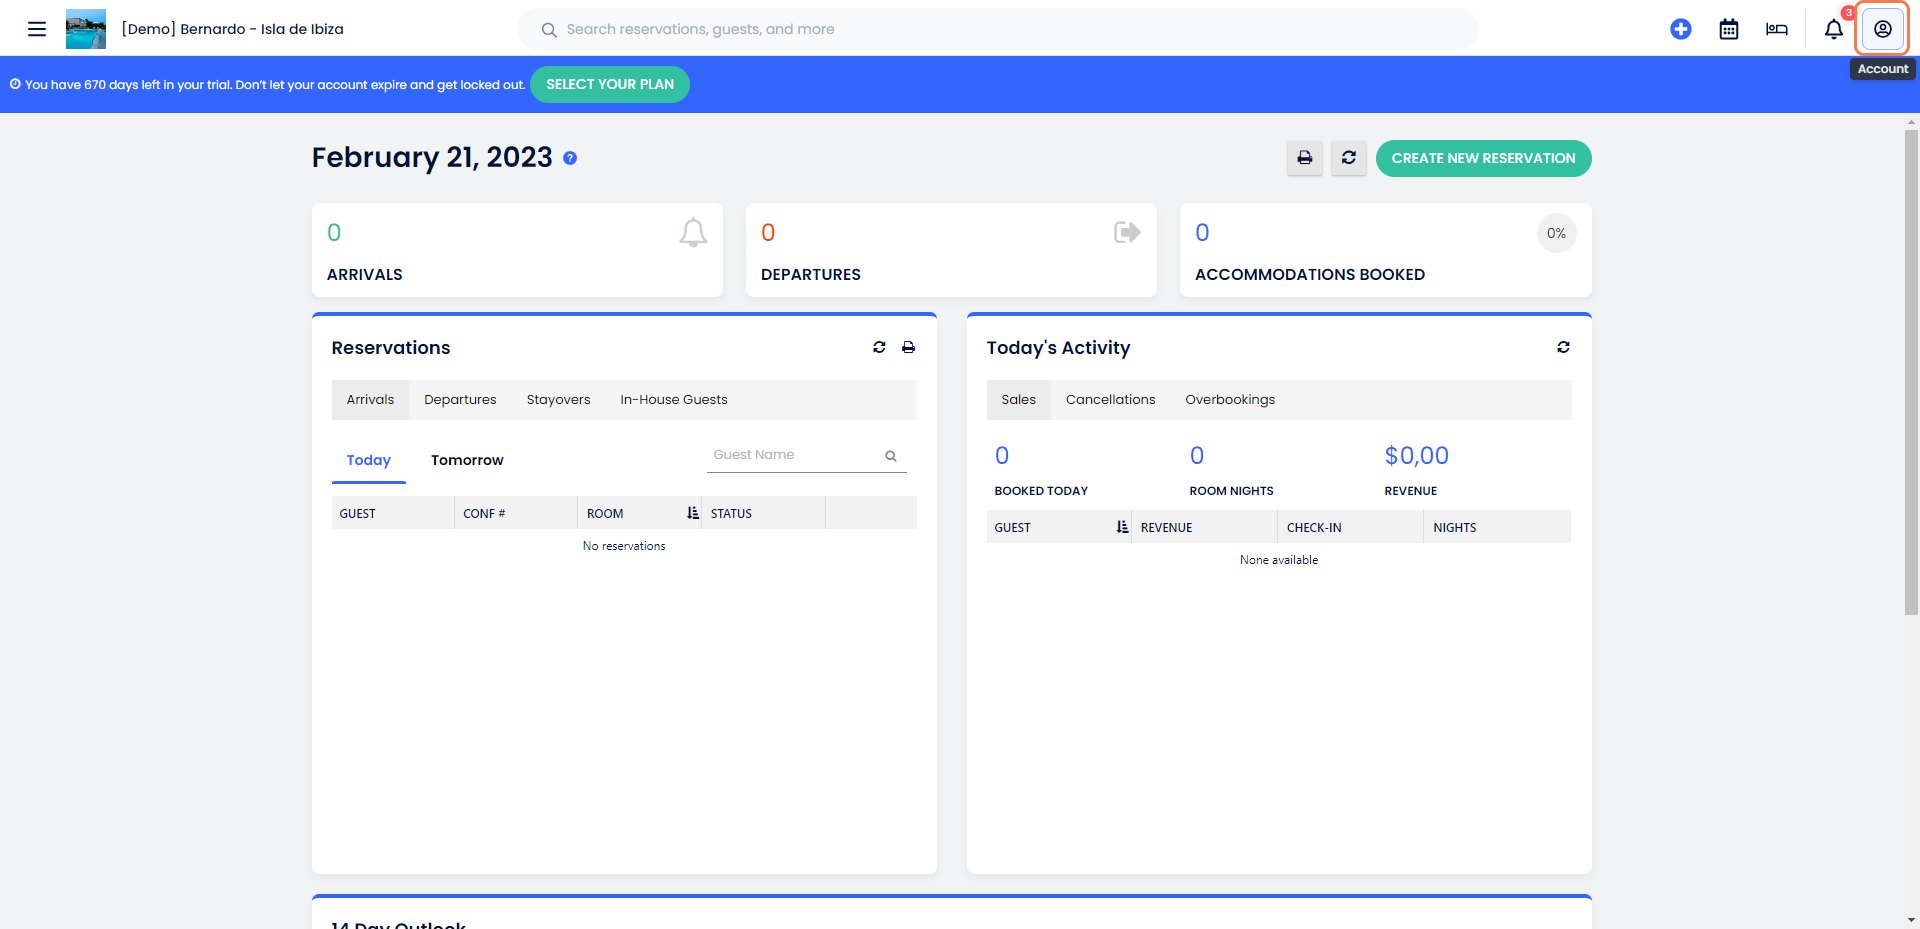
Task: Click the NIGHTS column header
Action: 1497,527
